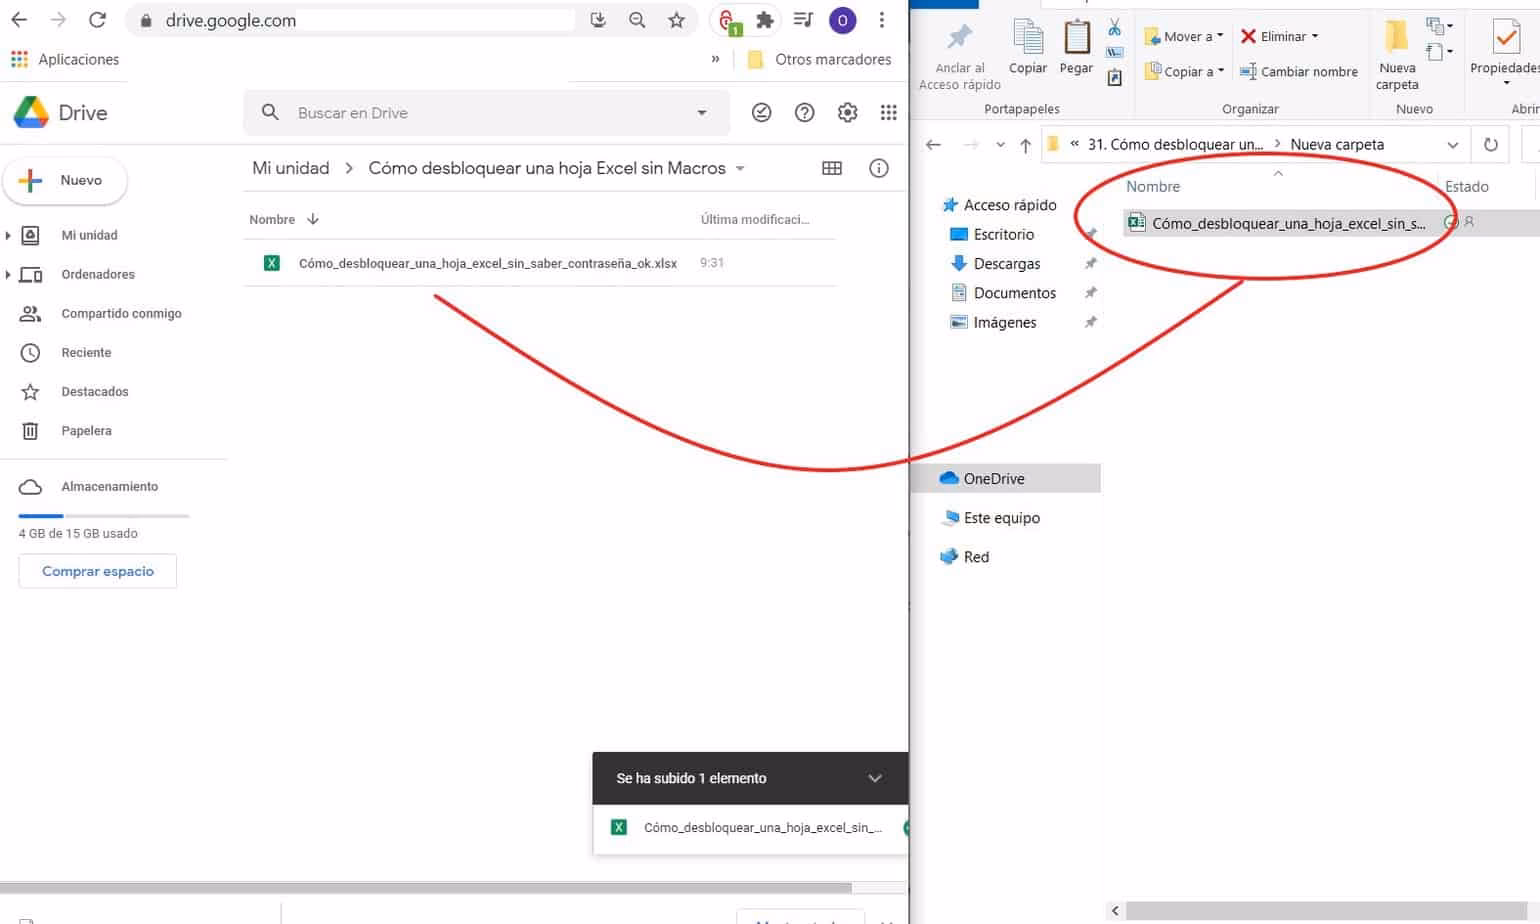Image resolution: width=1540 pixels, height=924 pixels.
Task: Open the Google apps grid
Action: coord(889,112)
